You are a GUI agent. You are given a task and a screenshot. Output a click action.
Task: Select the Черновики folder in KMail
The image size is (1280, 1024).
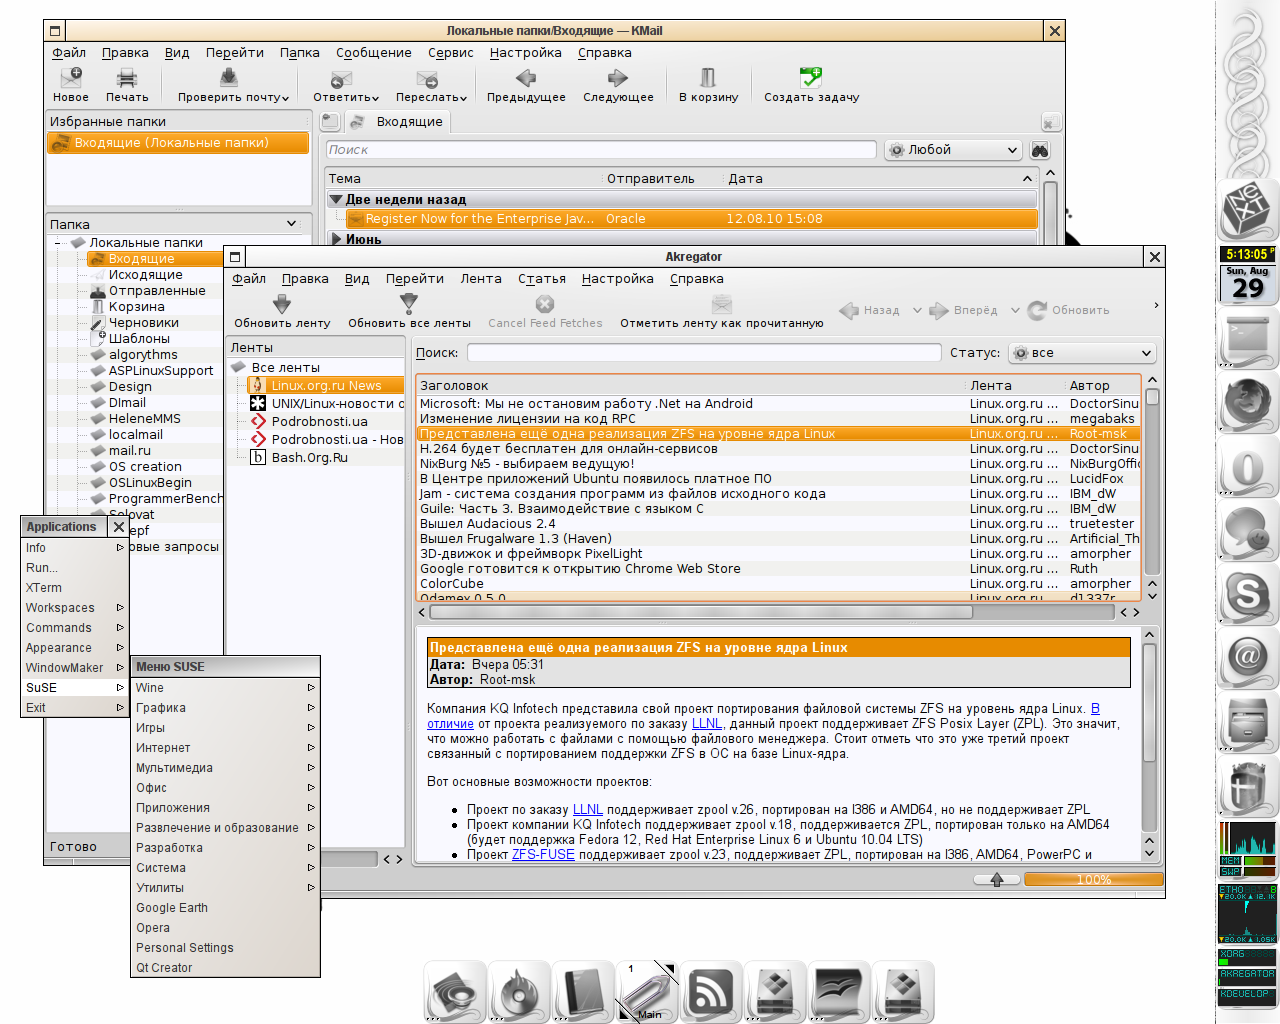click(x=144, y=323)
